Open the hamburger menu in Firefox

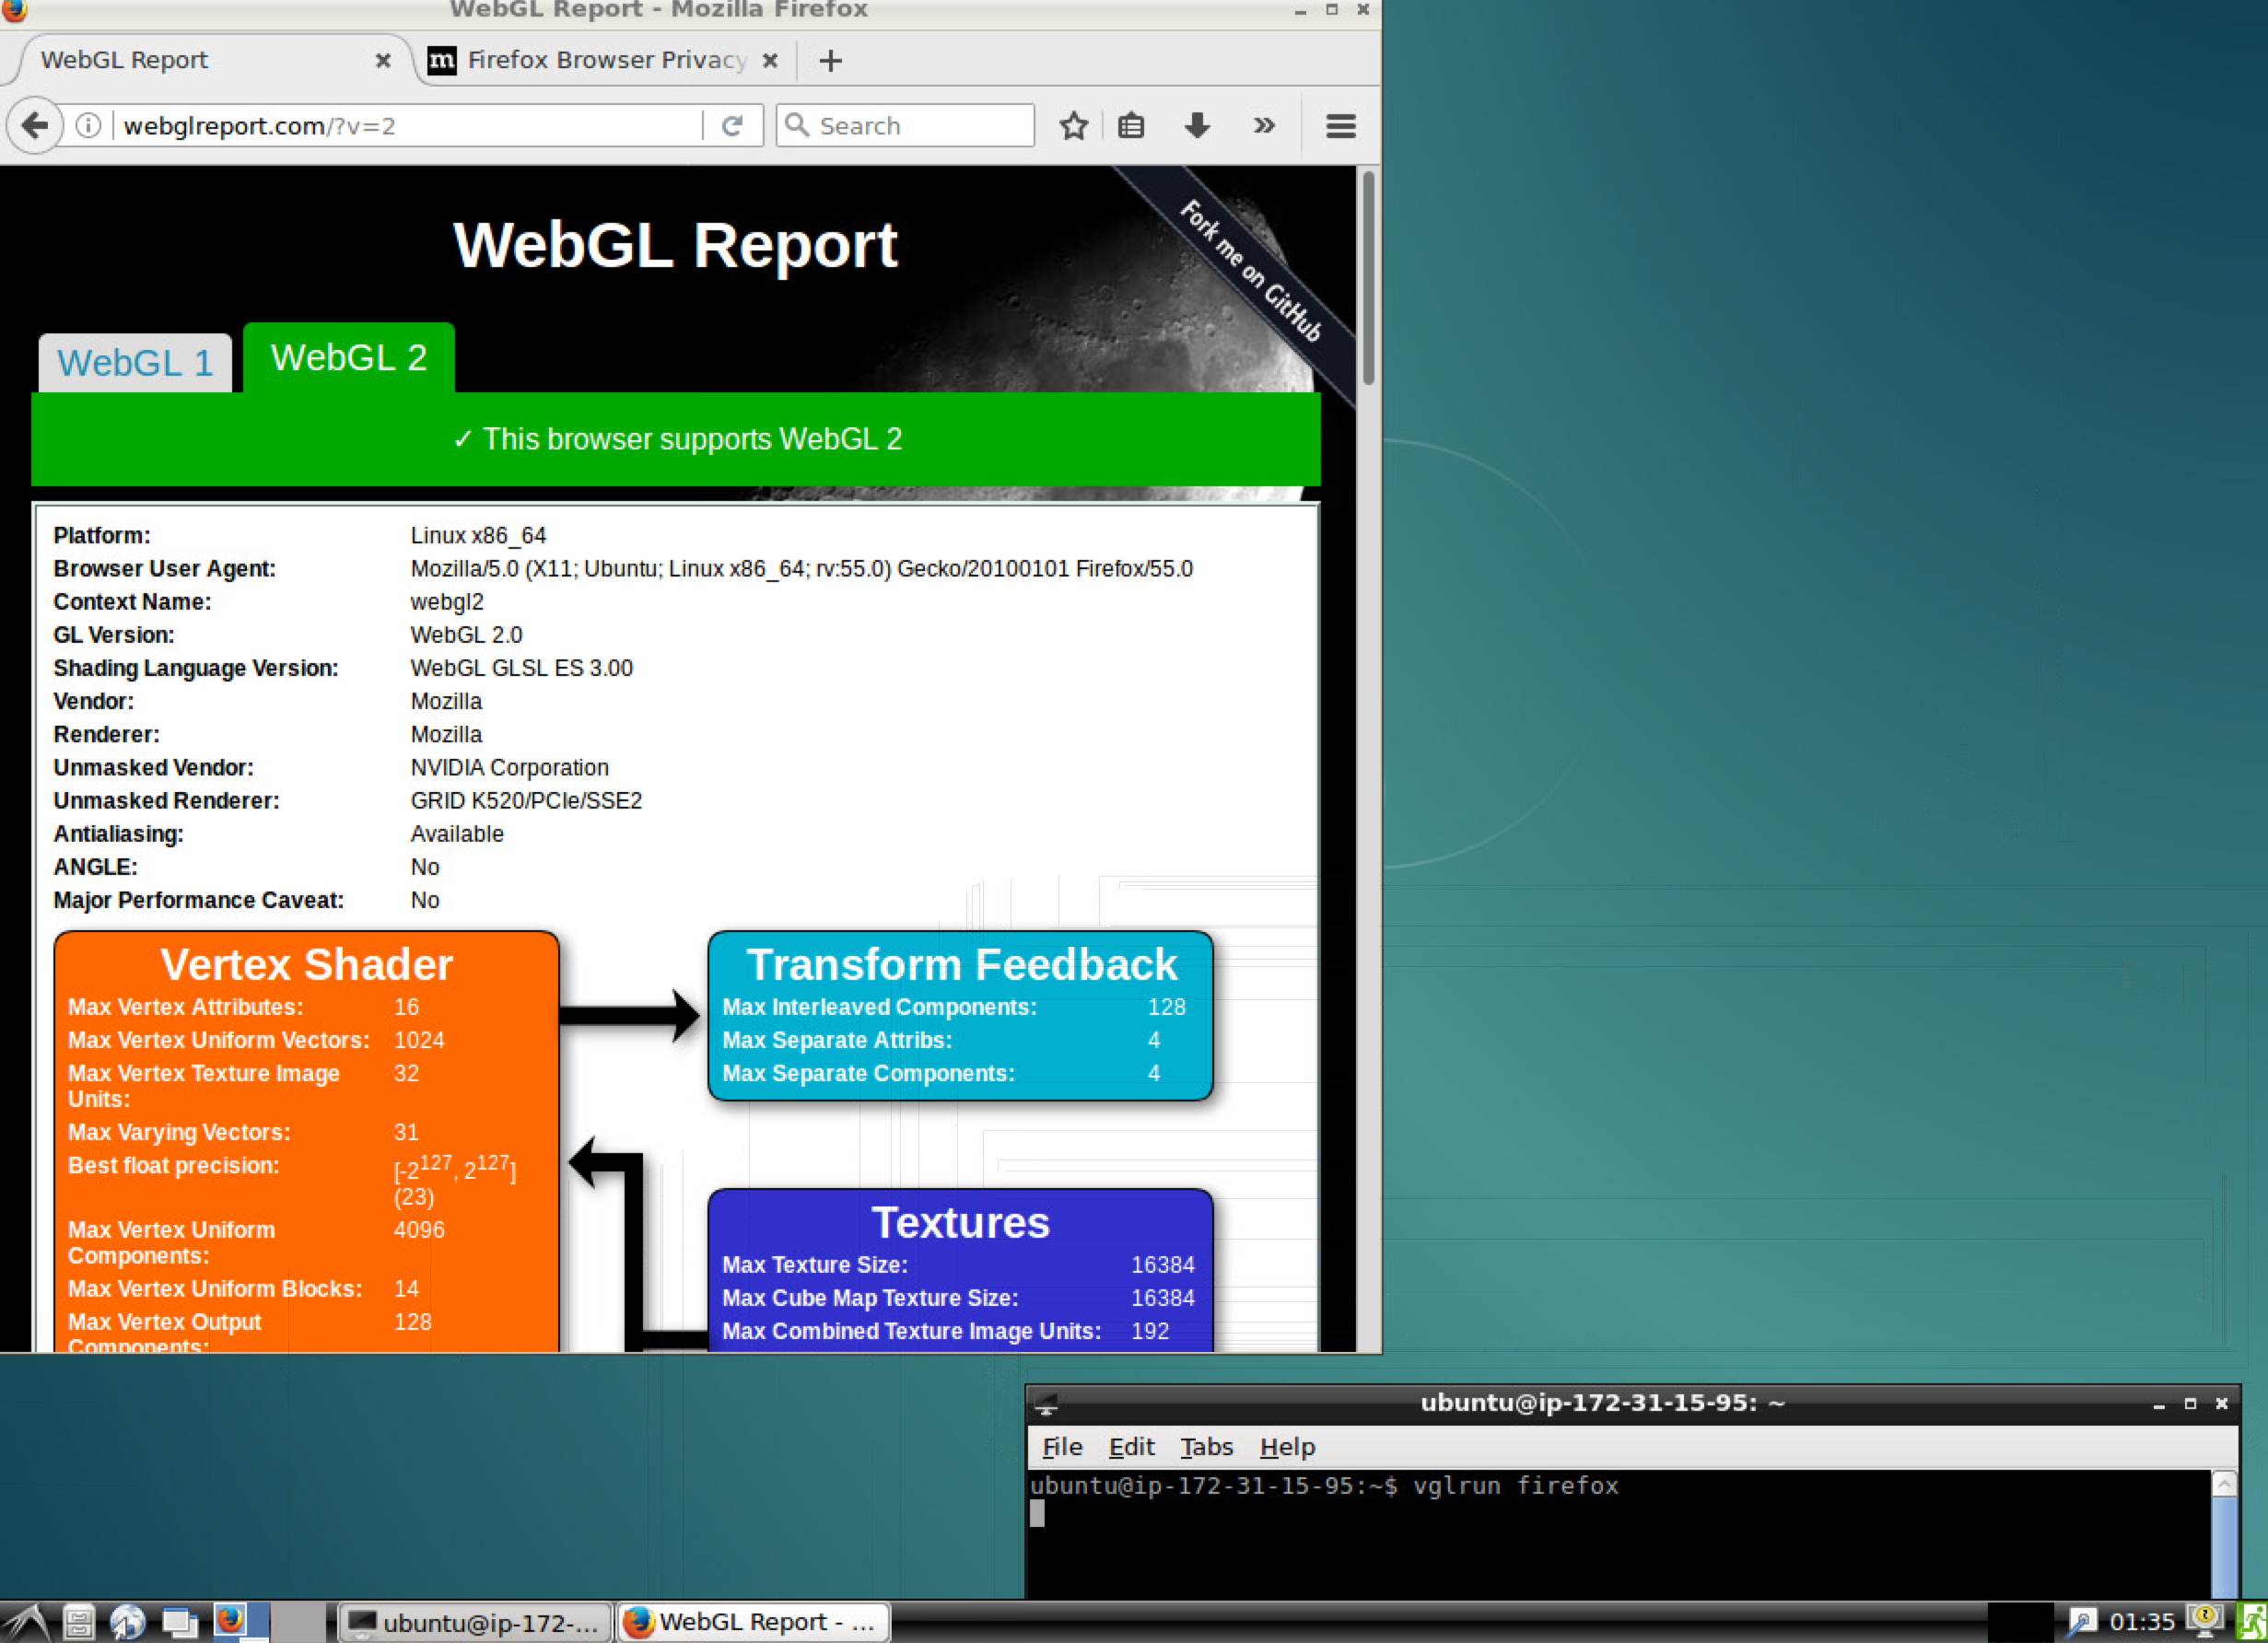point(1340,126)
